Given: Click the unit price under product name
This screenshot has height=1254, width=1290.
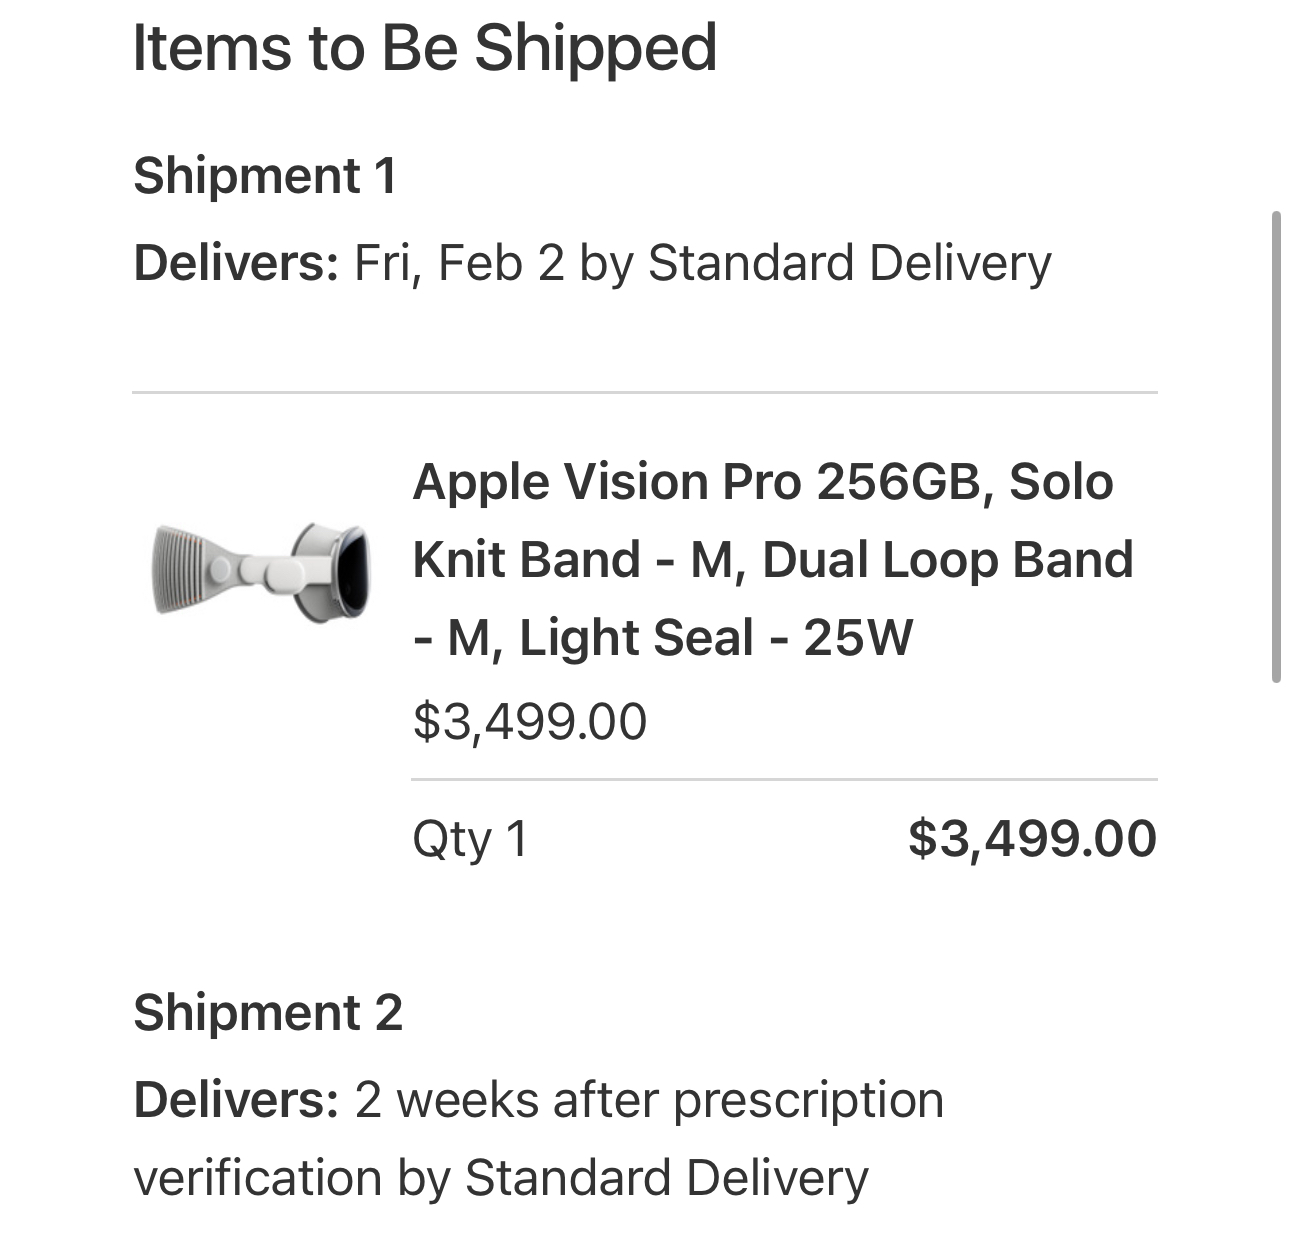Looking at the screenshot, I should coord(530,721).
